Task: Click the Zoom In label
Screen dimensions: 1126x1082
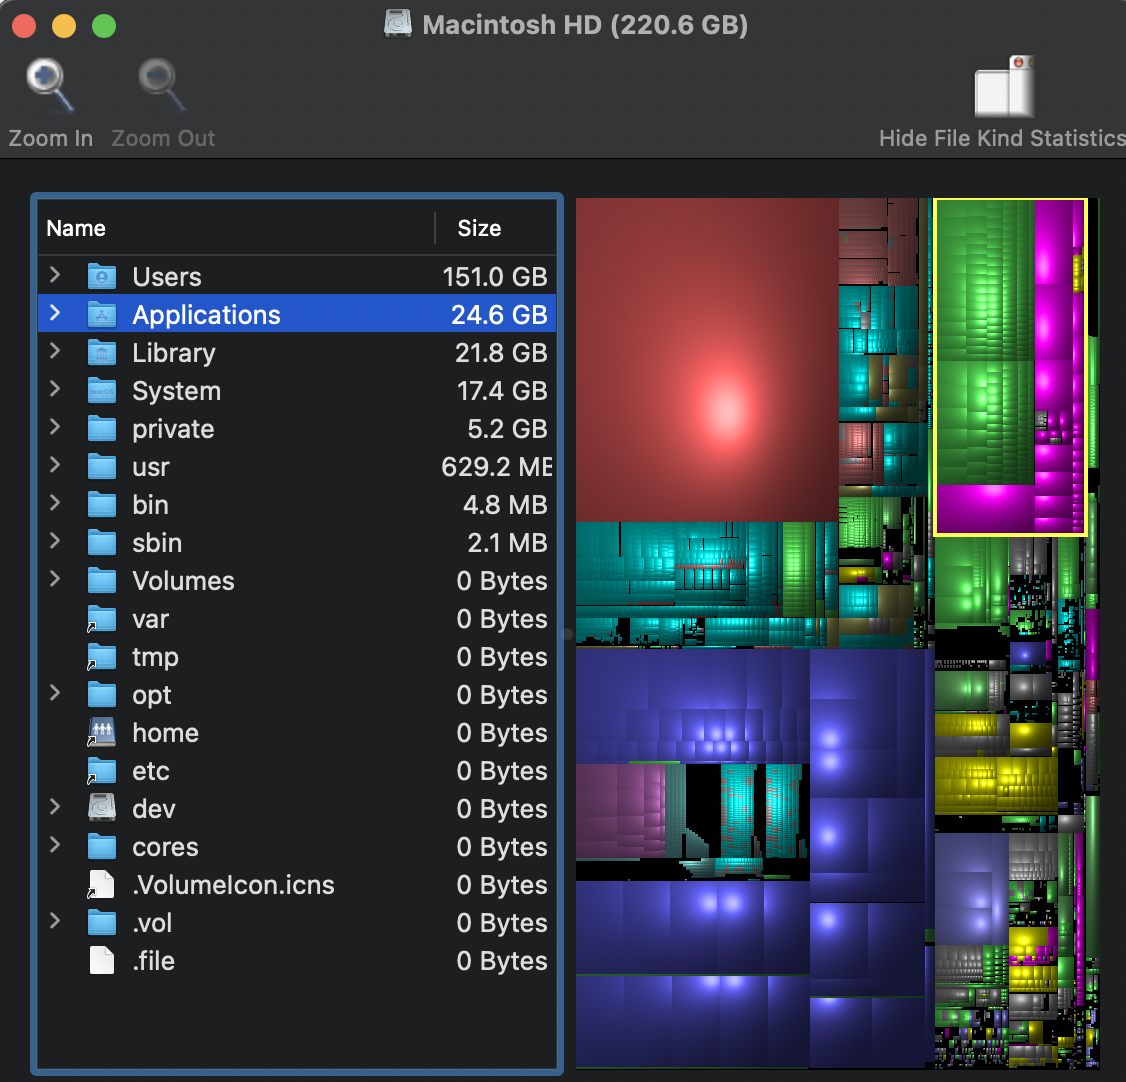Action: (50, 138)
